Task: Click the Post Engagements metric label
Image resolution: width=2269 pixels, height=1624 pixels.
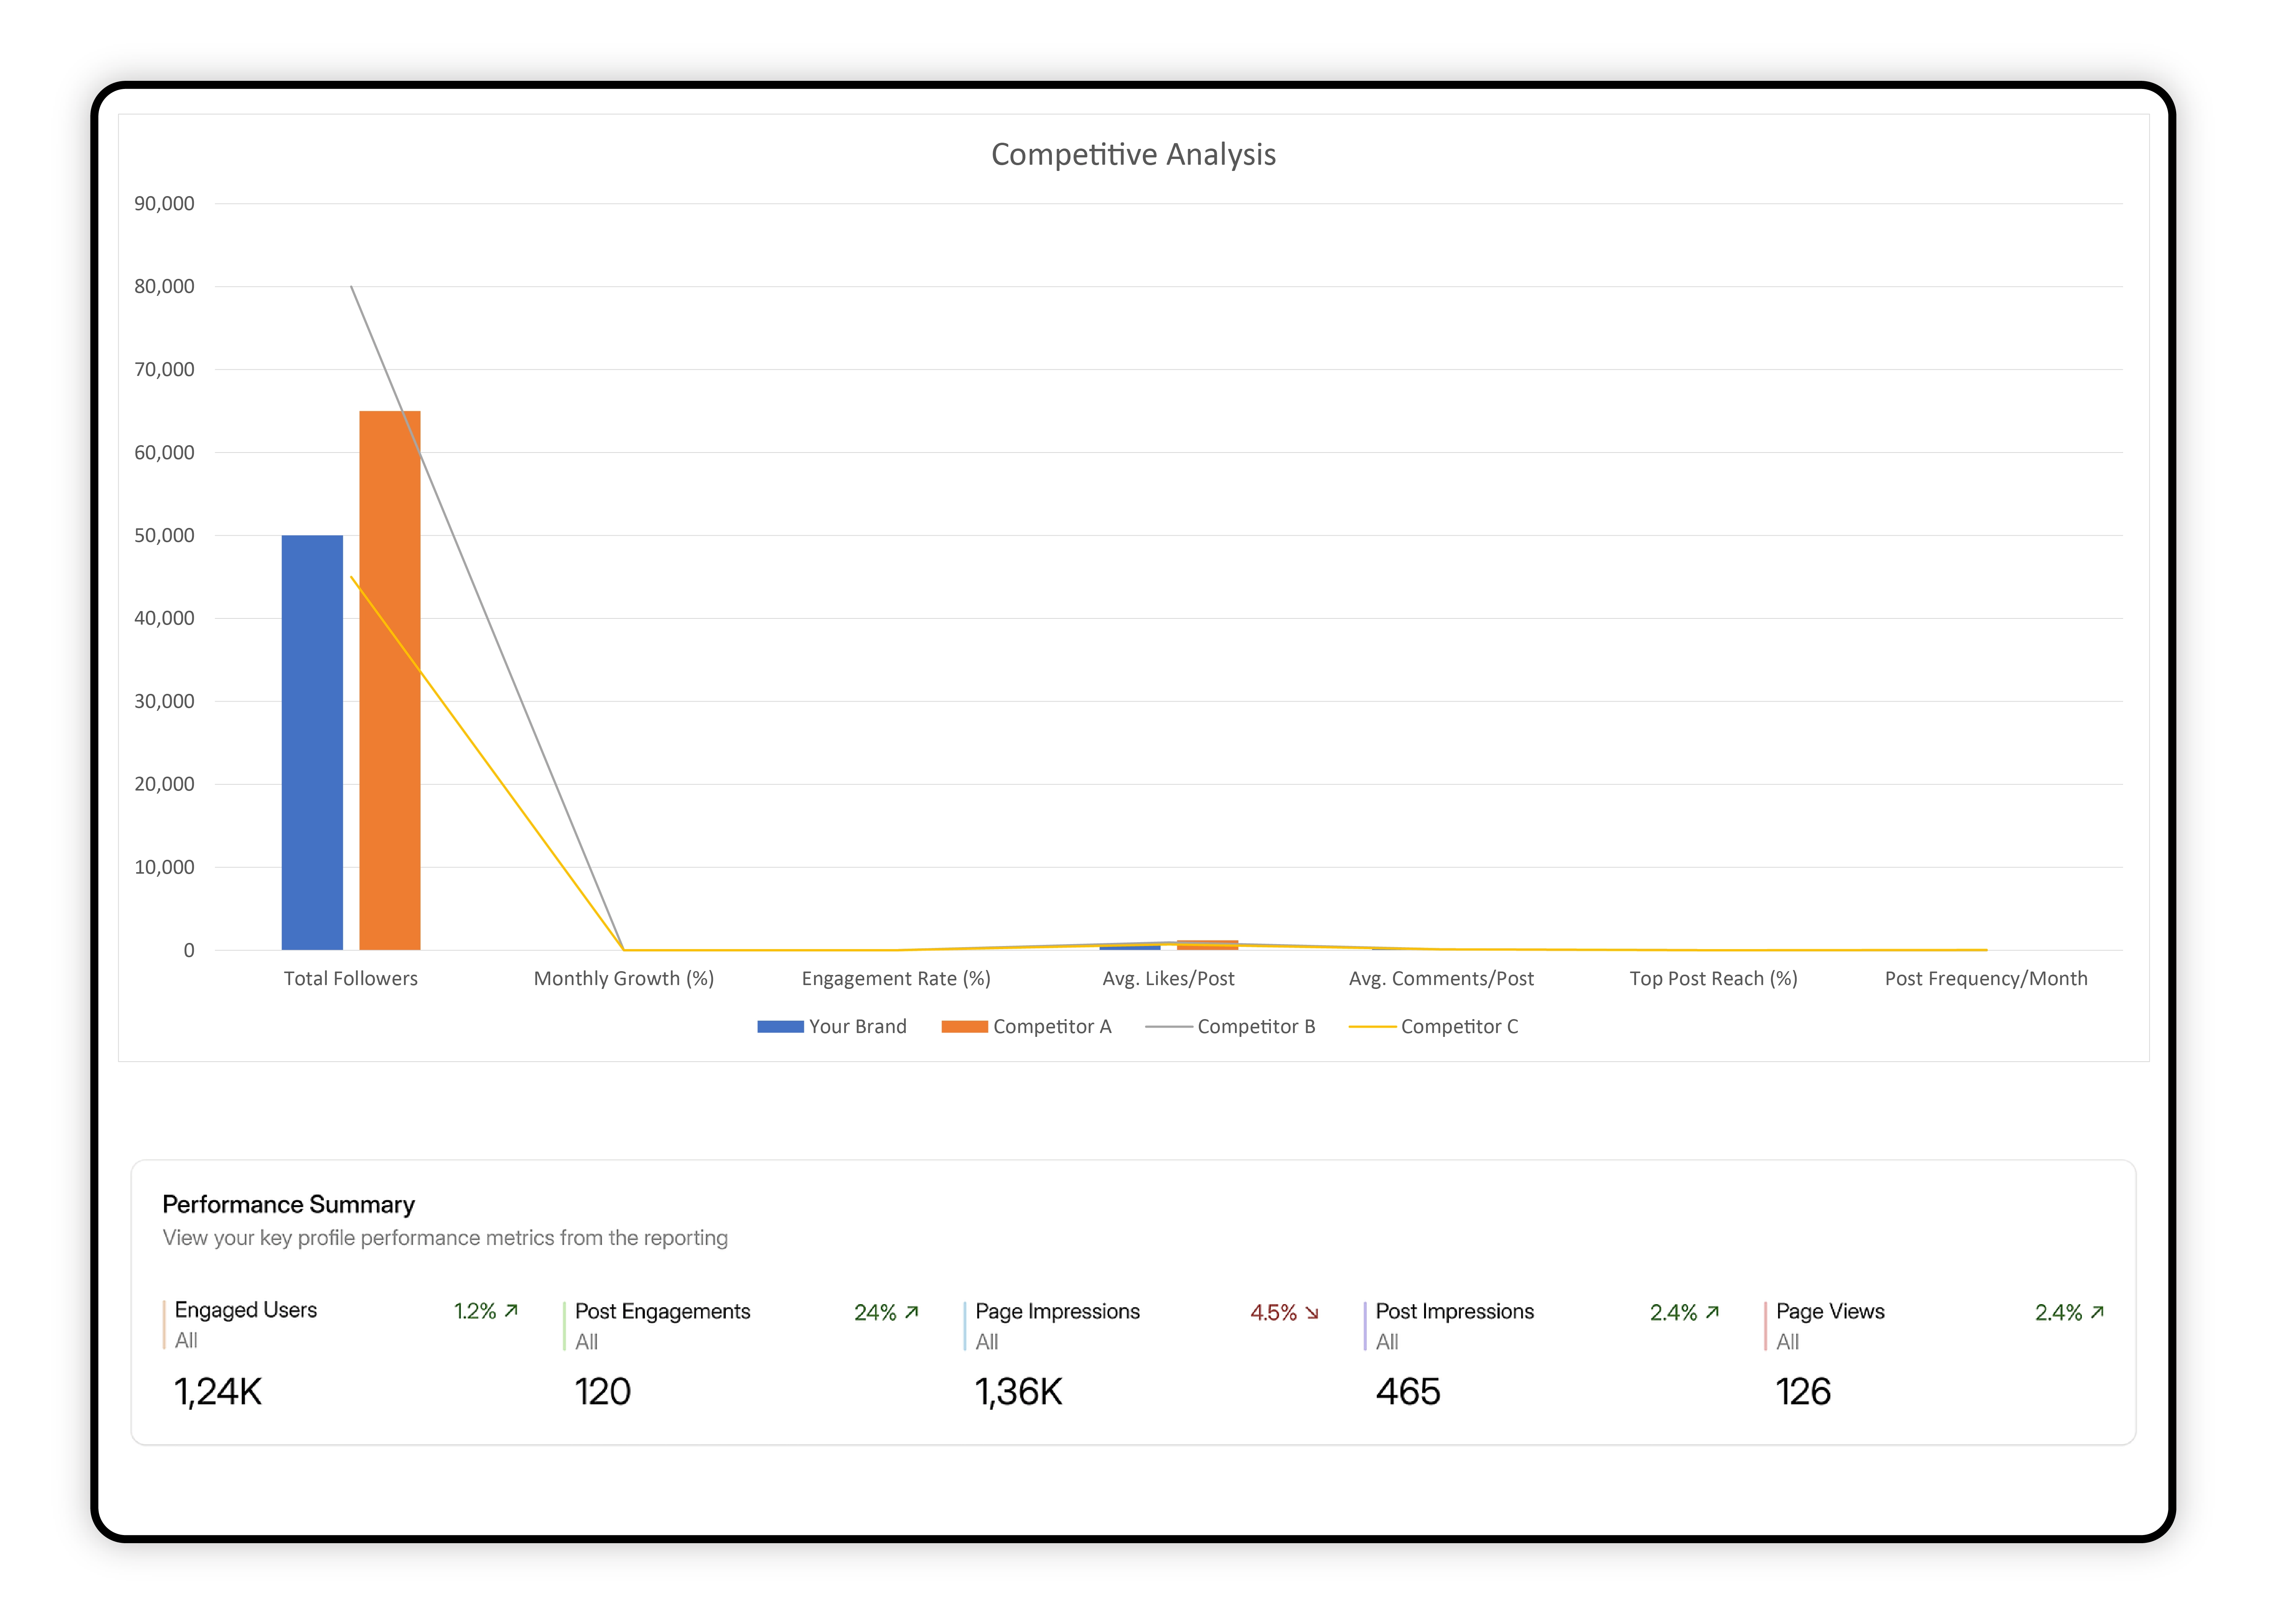Action: point(662,1312)
